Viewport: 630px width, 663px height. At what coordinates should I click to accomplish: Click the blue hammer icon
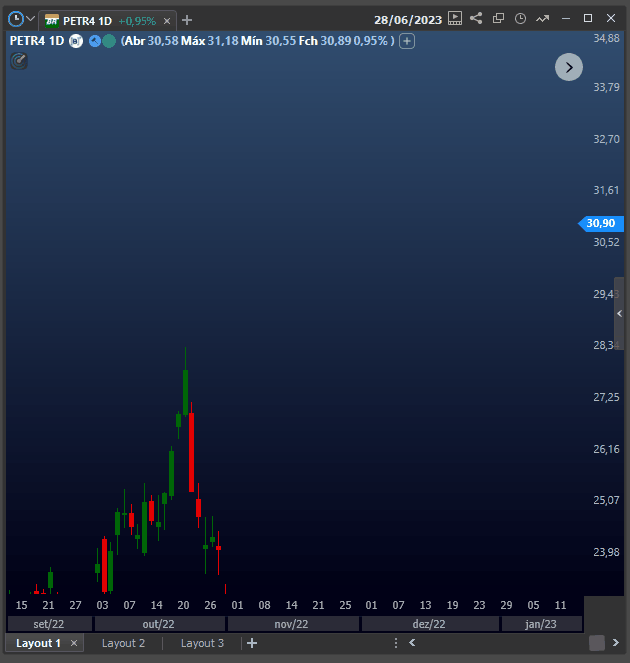point(95,41)
